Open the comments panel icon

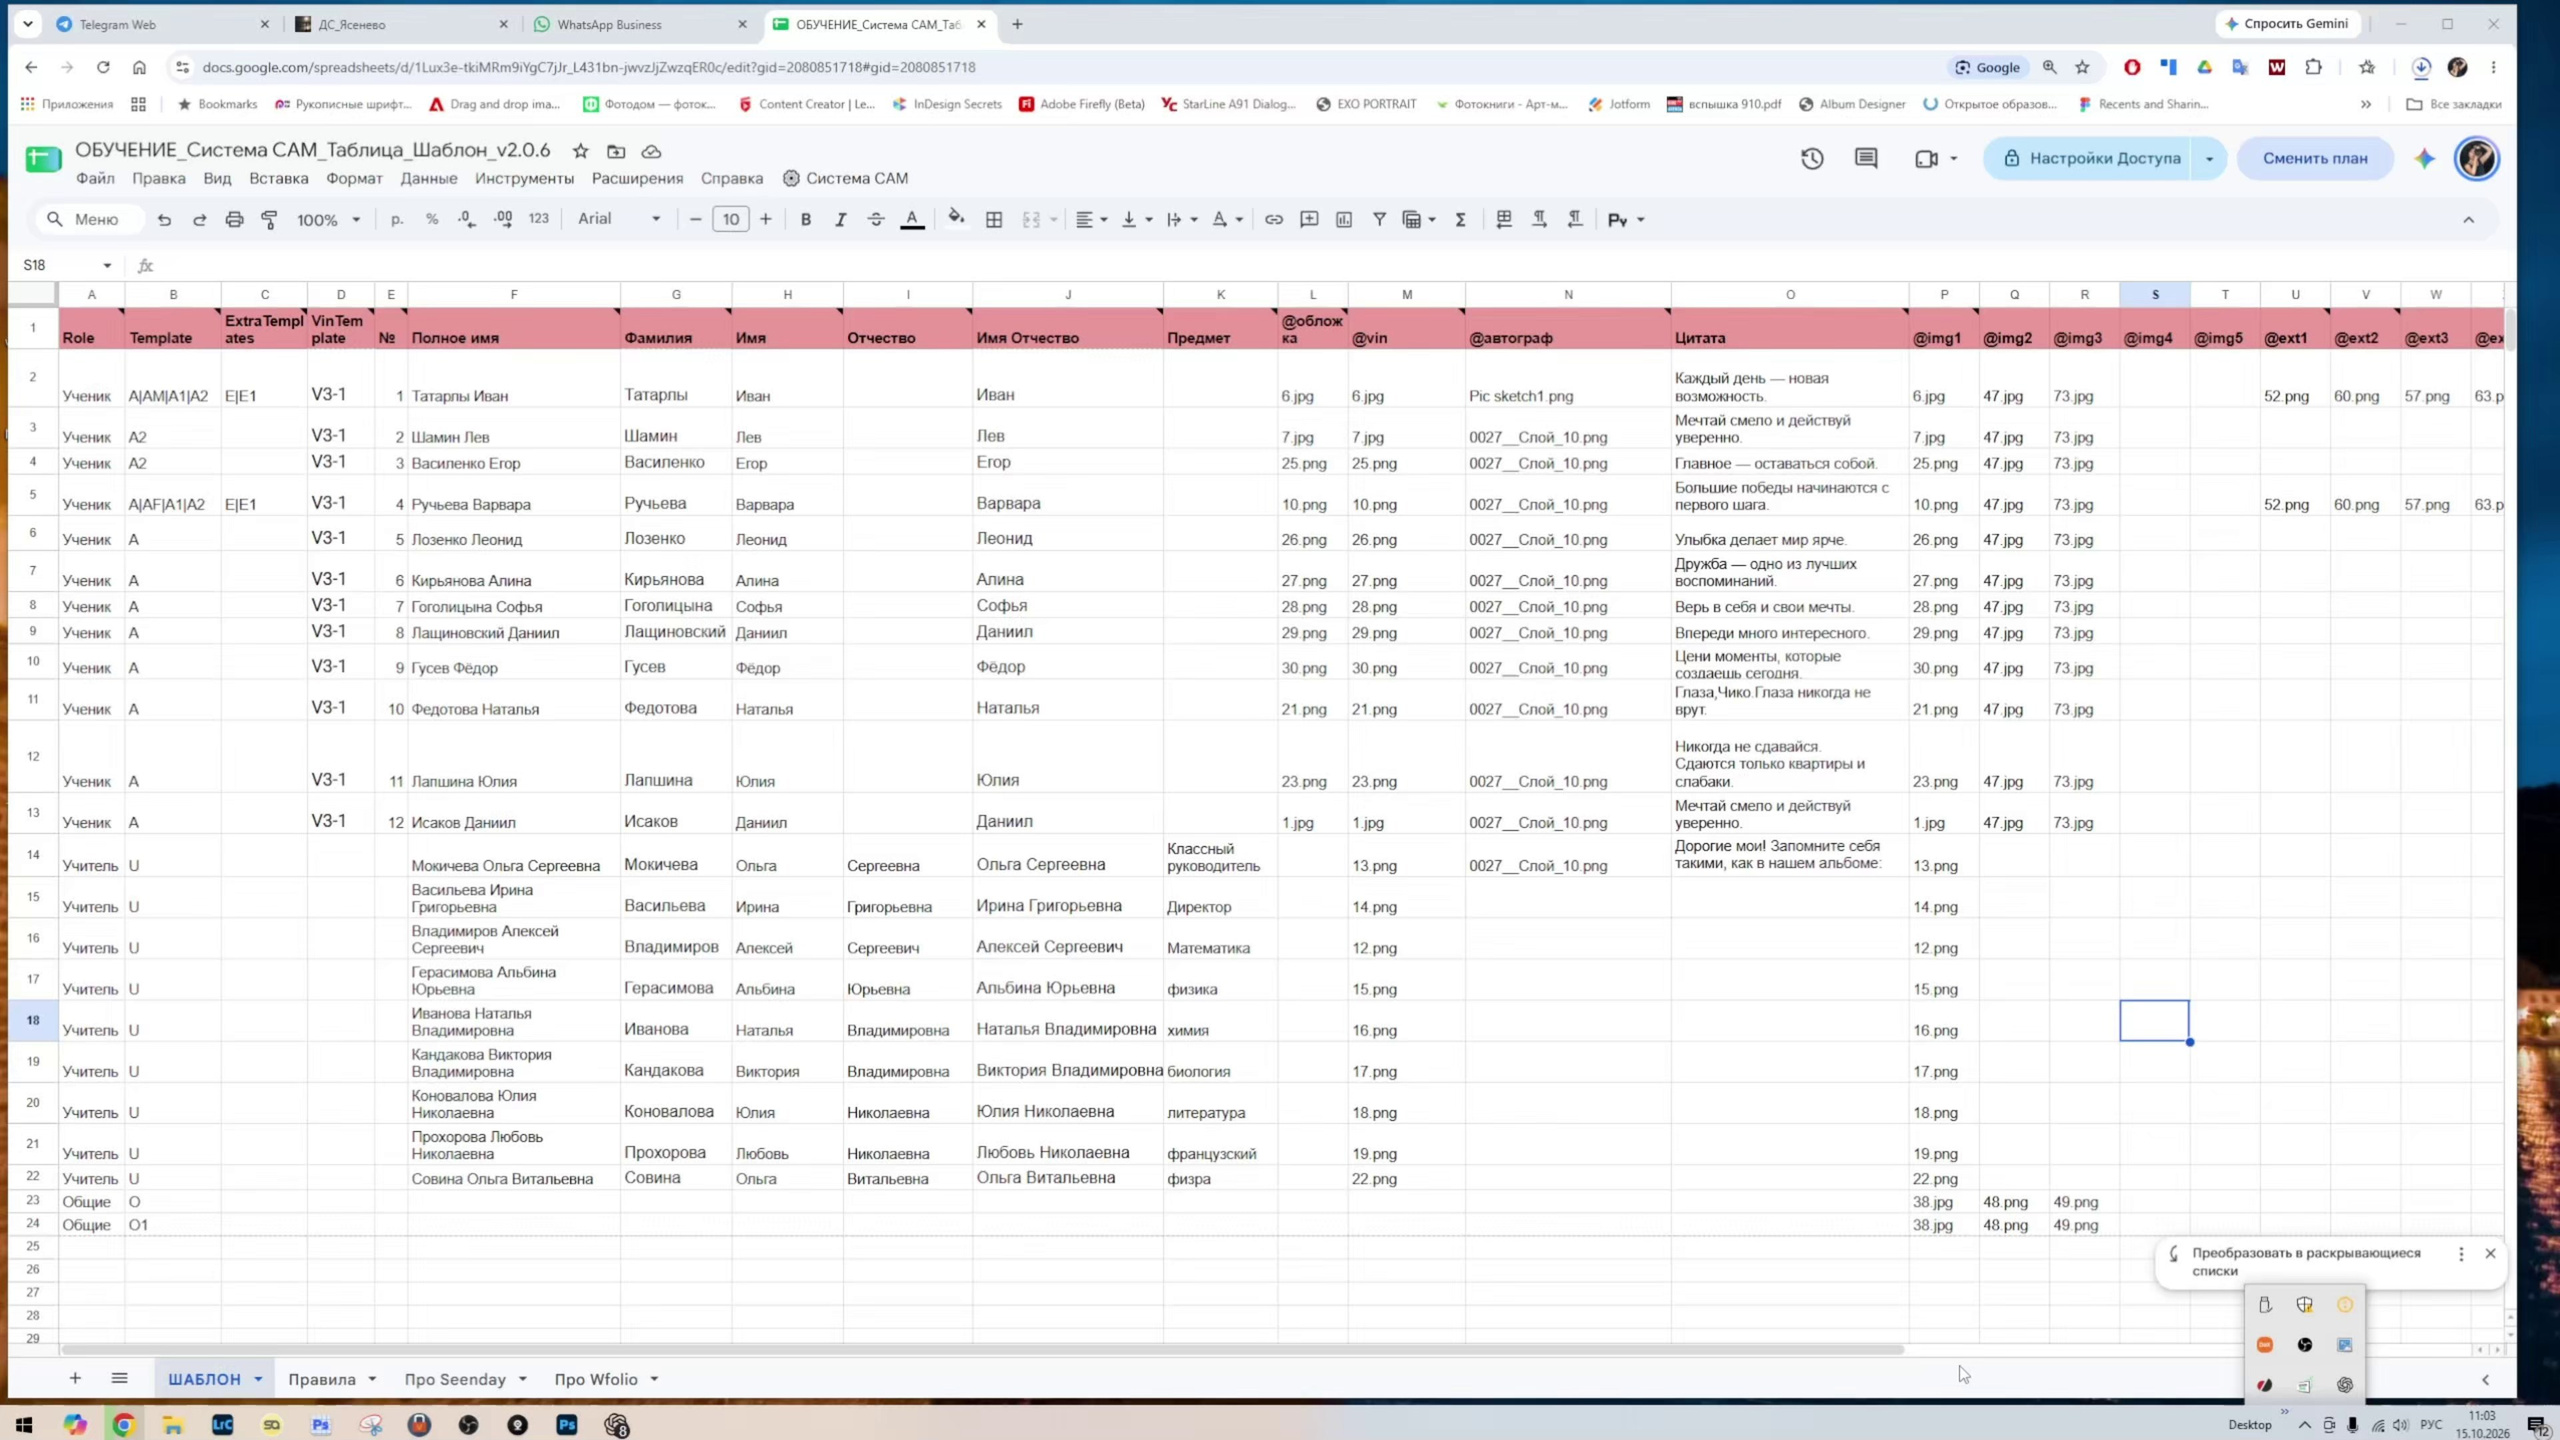[1866, 158]
